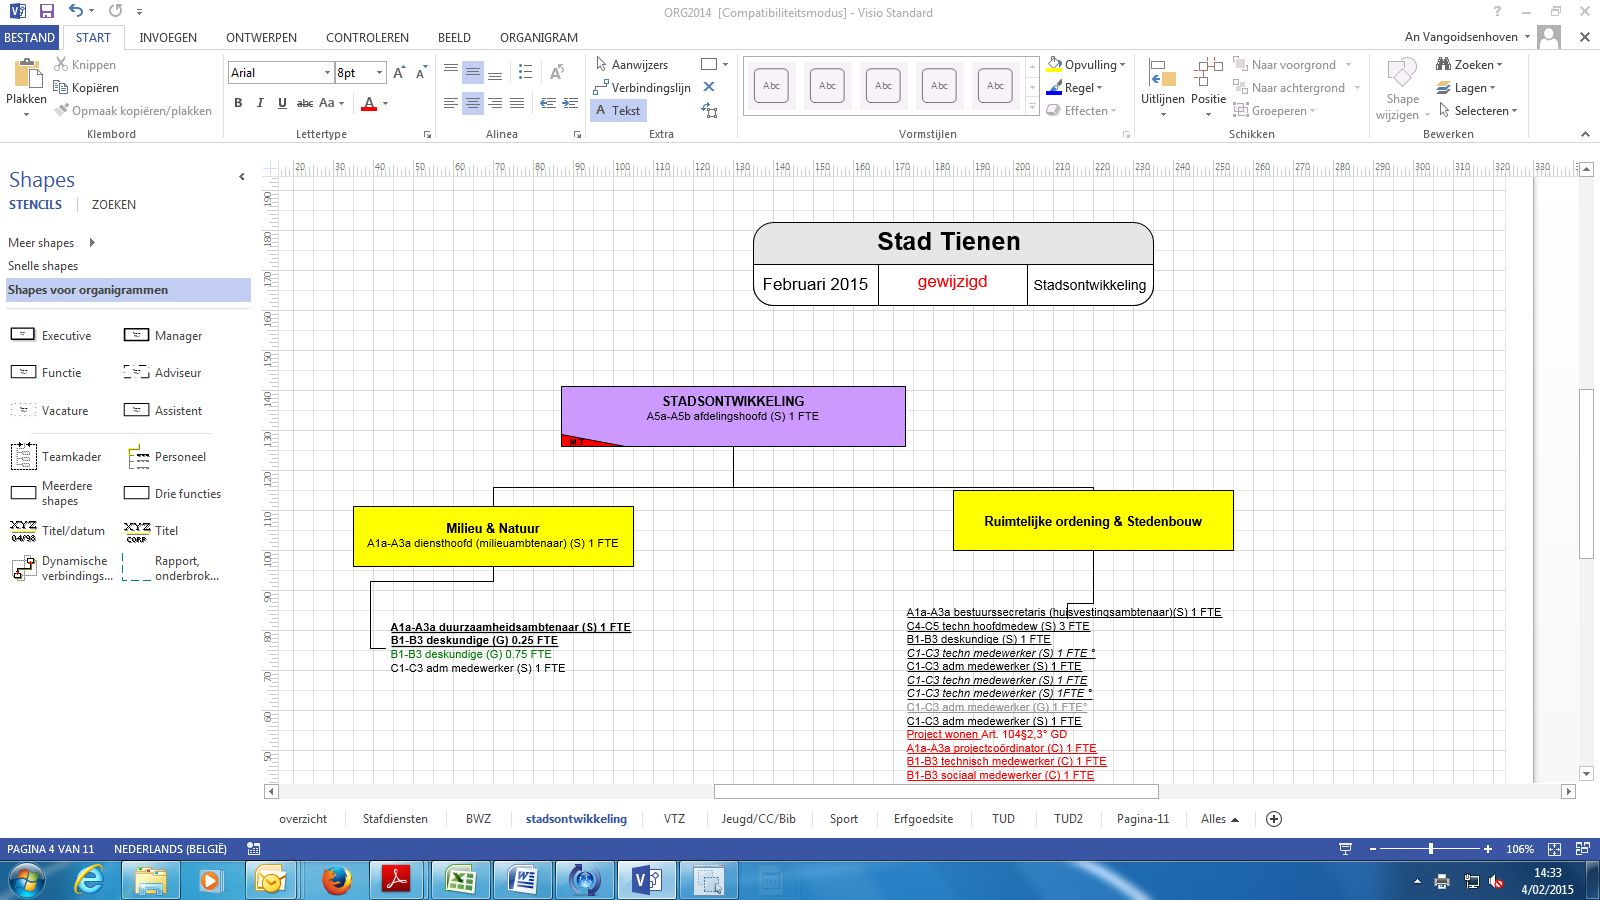The image size is (1600, 900).
Task: Click the red font color swatch
Action: (x=369, y=103)
